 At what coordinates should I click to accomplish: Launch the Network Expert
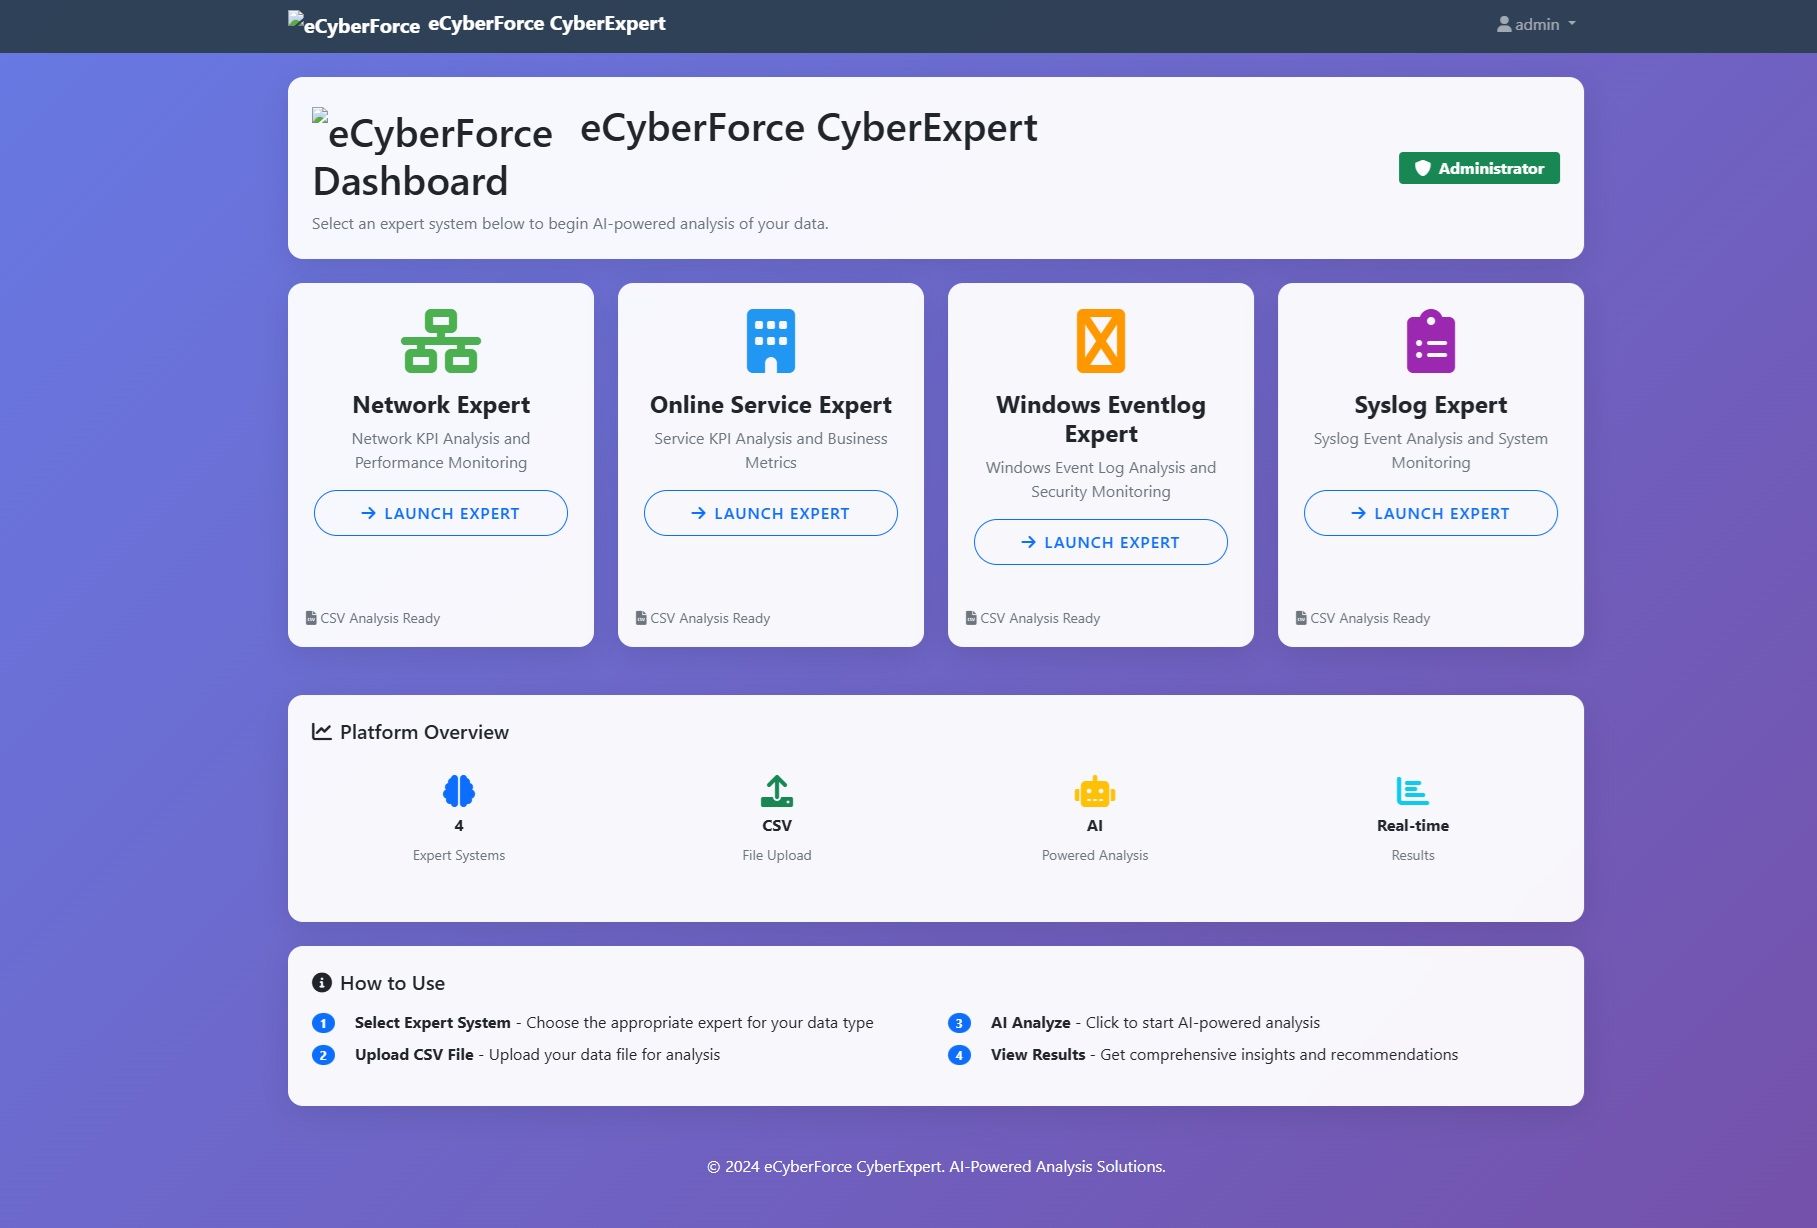coord(440,513)
